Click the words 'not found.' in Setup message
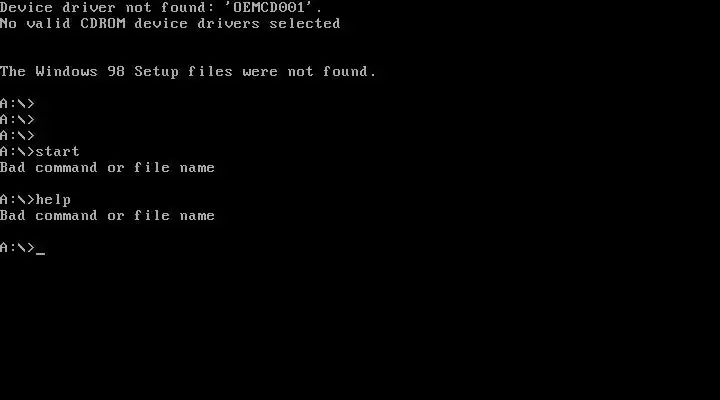 (332, 72)
